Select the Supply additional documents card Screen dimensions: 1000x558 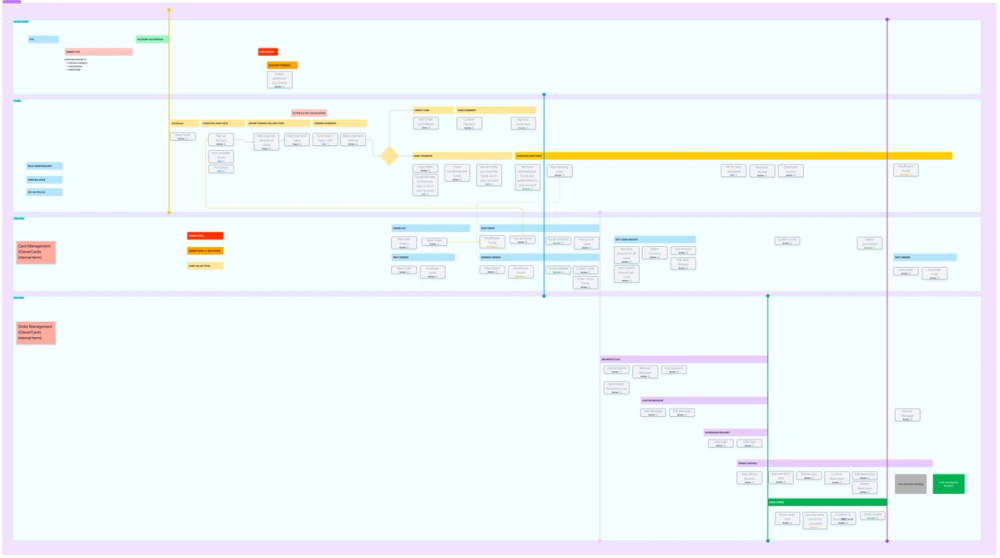[x=279, y=80]
